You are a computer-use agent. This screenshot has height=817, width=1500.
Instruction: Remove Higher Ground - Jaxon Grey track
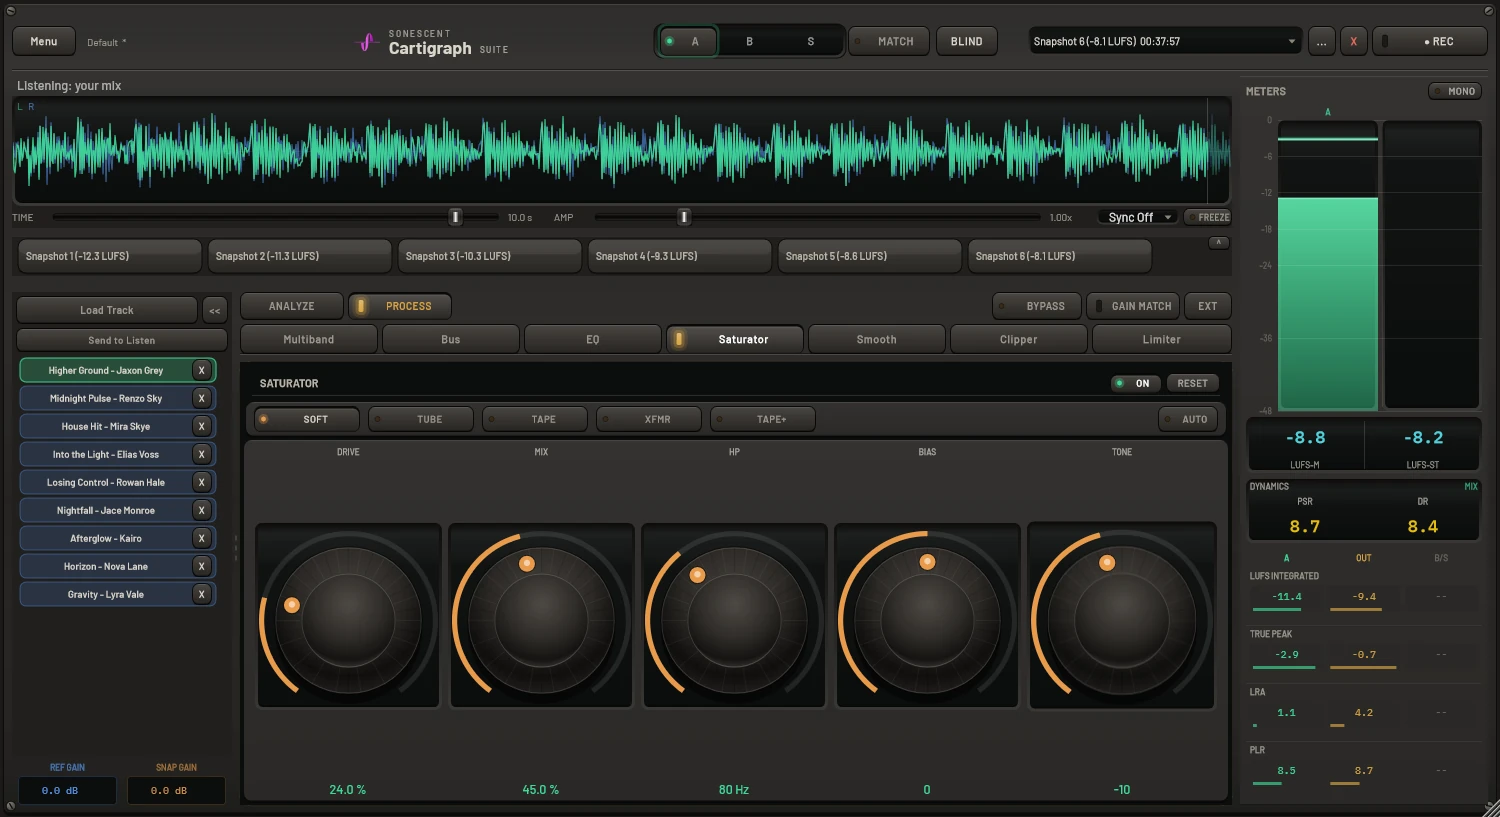click(x=201, y=370)
